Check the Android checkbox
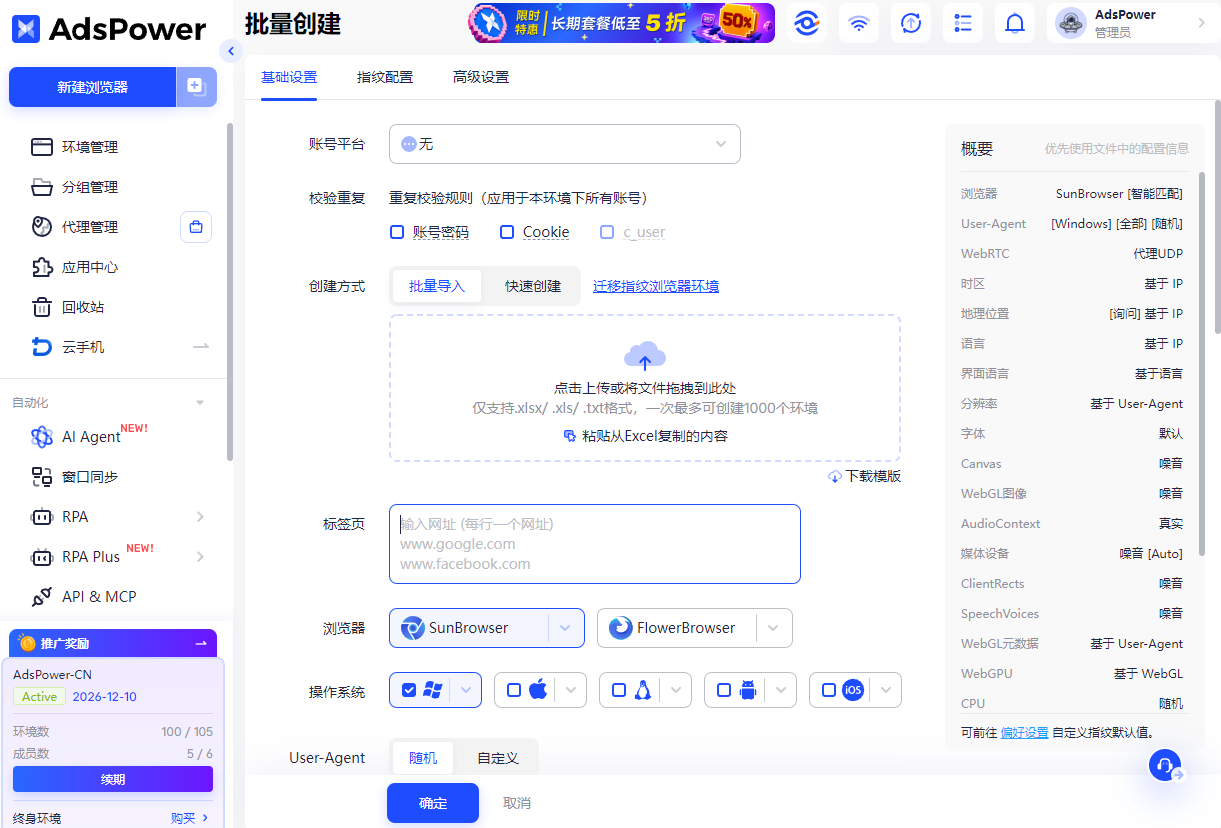Screen dimensions: 1221x828 click(x=724, y=690)
